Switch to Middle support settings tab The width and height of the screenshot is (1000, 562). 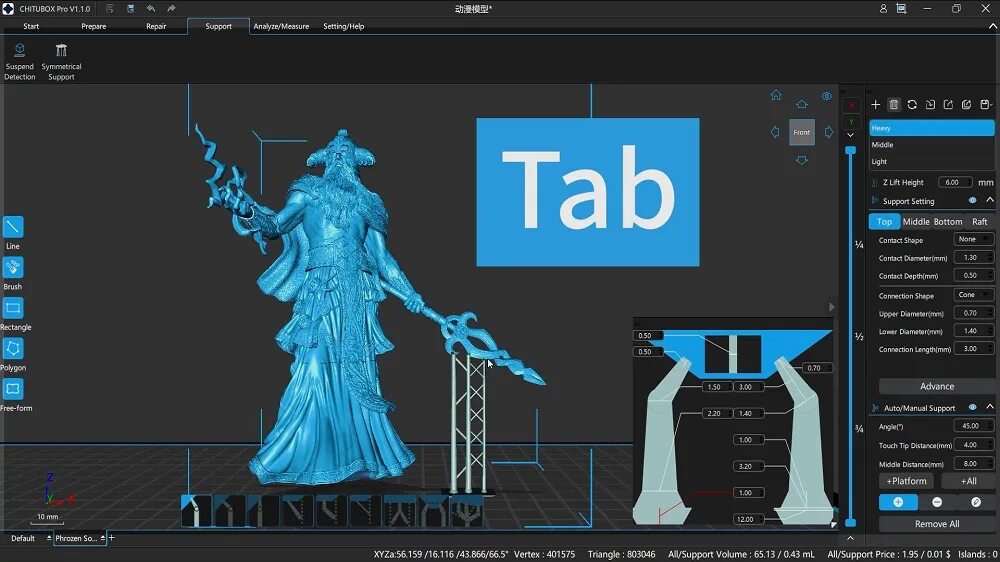point(916,221)
